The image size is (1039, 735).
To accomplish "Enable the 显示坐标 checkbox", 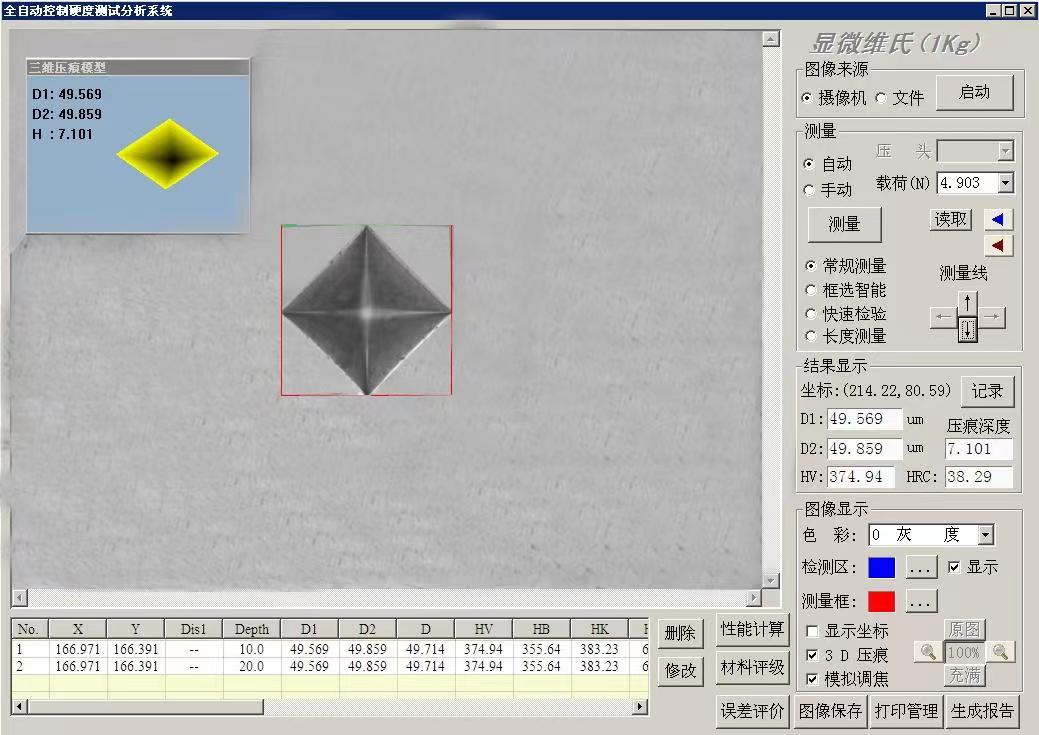I will [x=812, y=631].
